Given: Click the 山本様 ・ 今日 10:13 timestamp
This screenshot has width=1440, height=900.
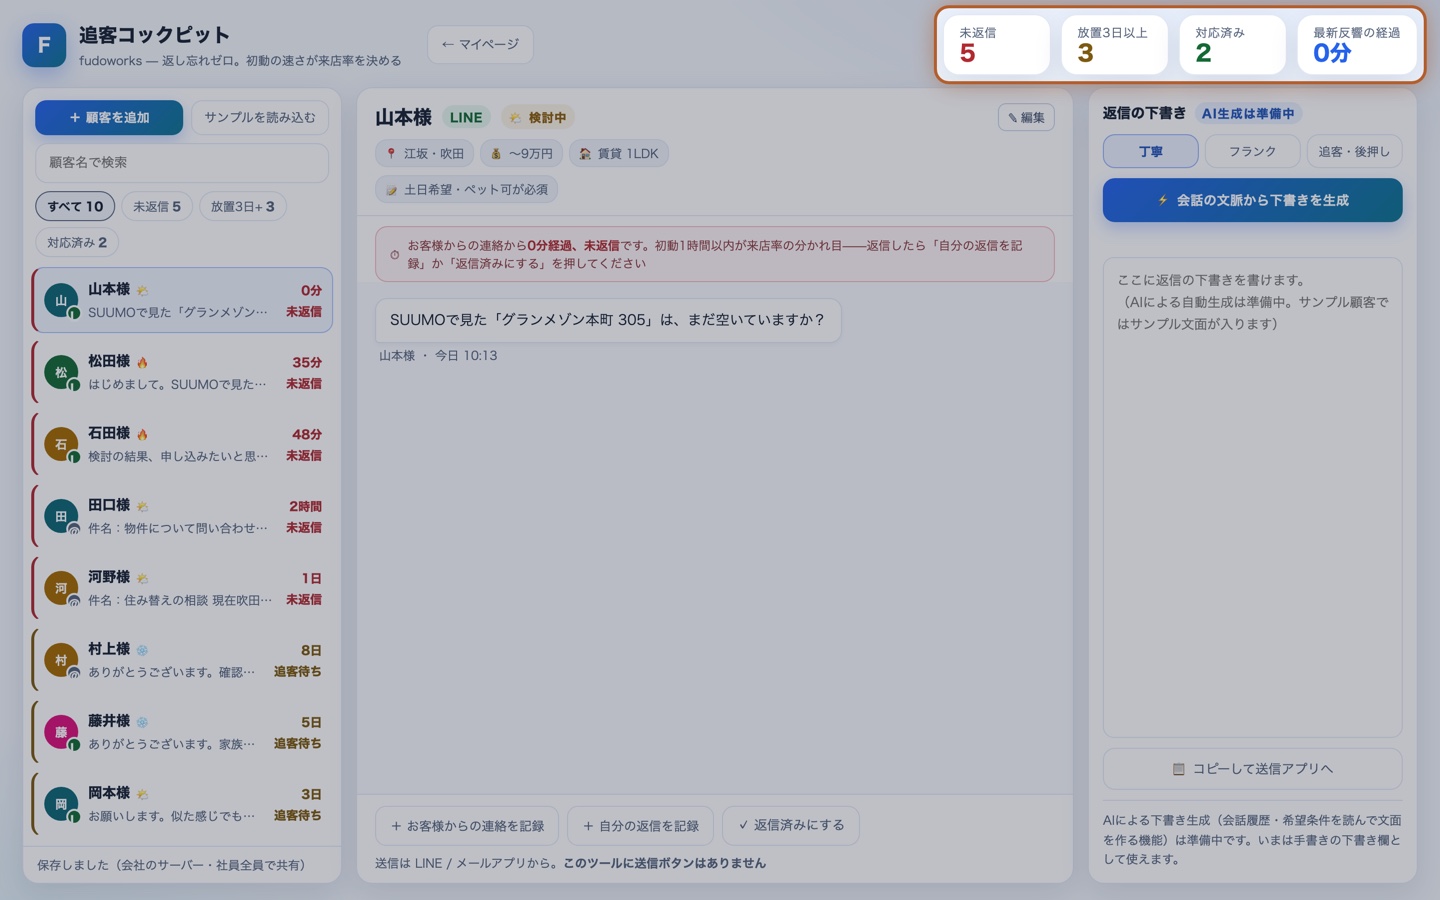Looking at the screenshot, I should [x=438, y=355].
